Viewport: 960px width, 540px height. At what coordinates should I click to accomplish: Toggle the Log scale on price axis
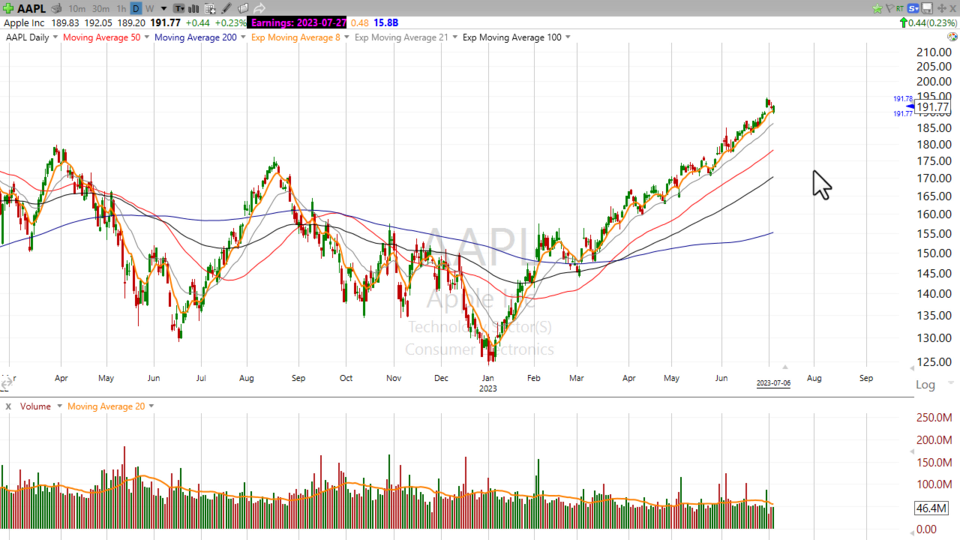[925, 385]
